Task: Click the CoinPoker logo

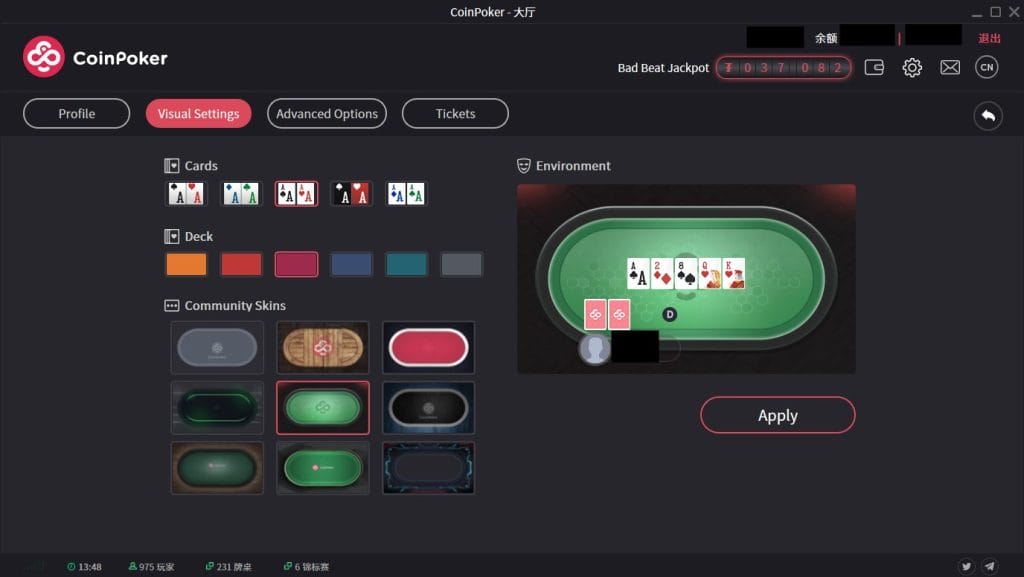Action: click(95, 57)
